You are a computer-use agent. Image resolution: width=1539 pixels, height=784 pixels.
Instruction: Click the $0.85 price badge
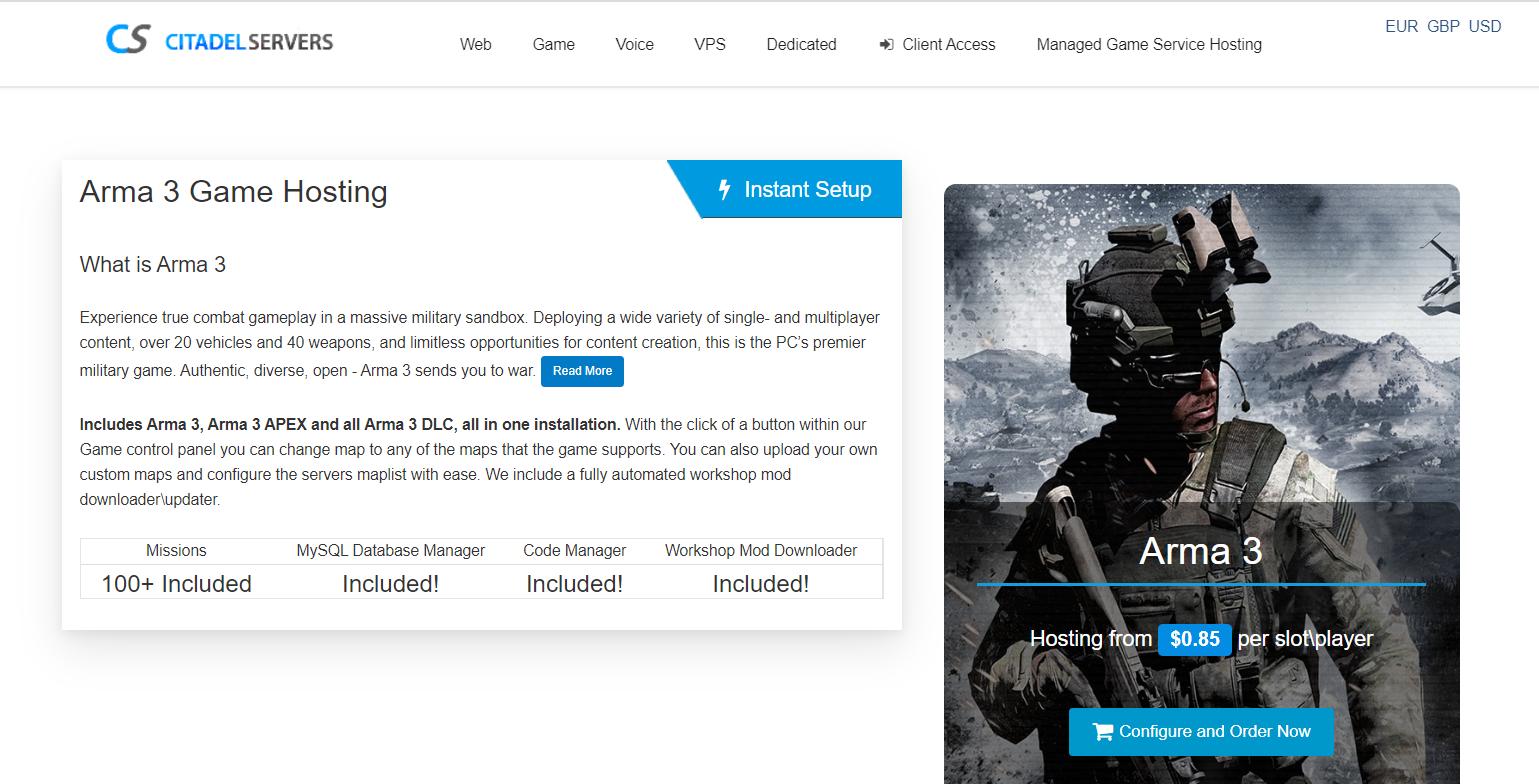1195,639
